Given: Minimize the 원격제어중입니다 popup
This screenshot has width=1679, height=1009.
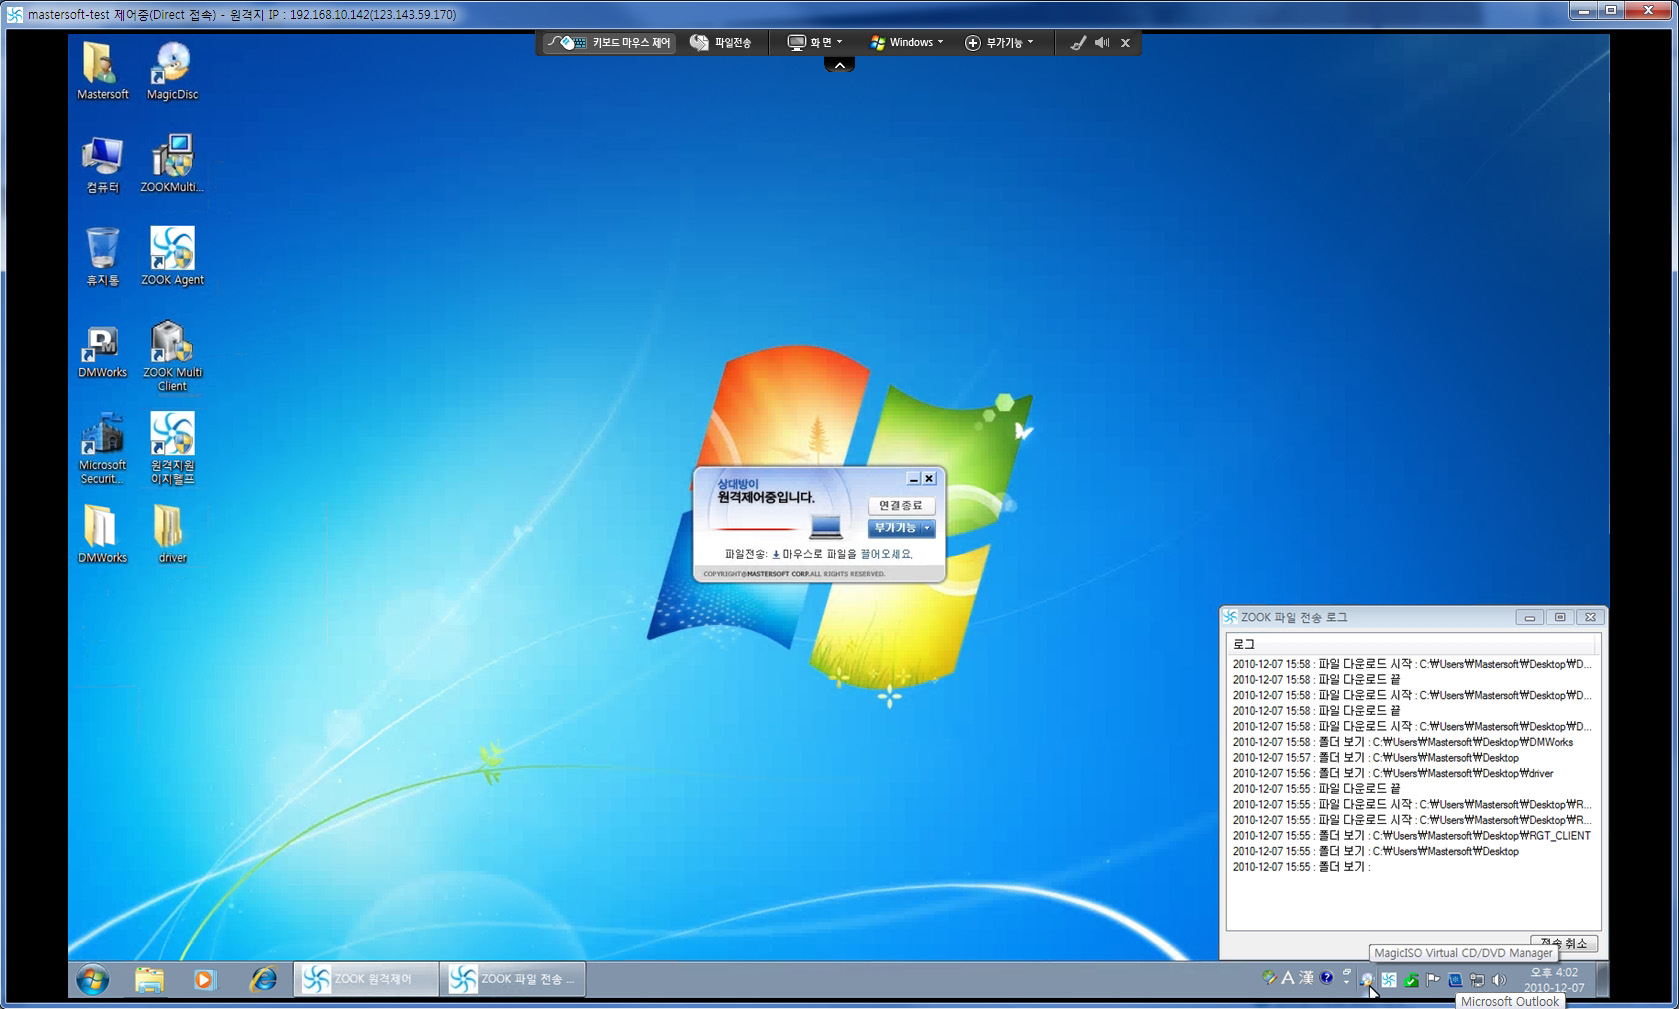Looking at the screenshot, I should 913,479.
